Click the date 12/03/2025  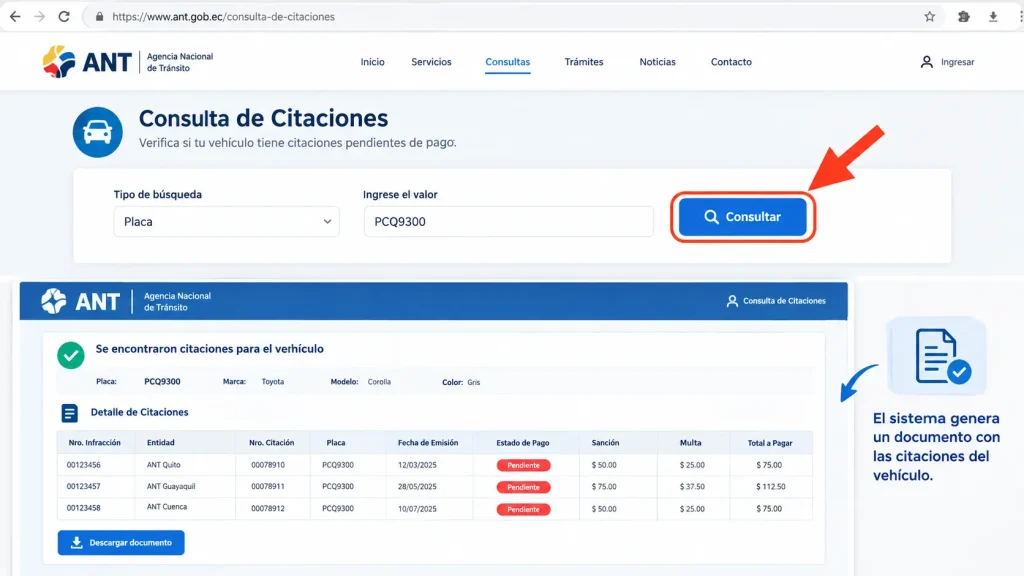tap(417, 465)
